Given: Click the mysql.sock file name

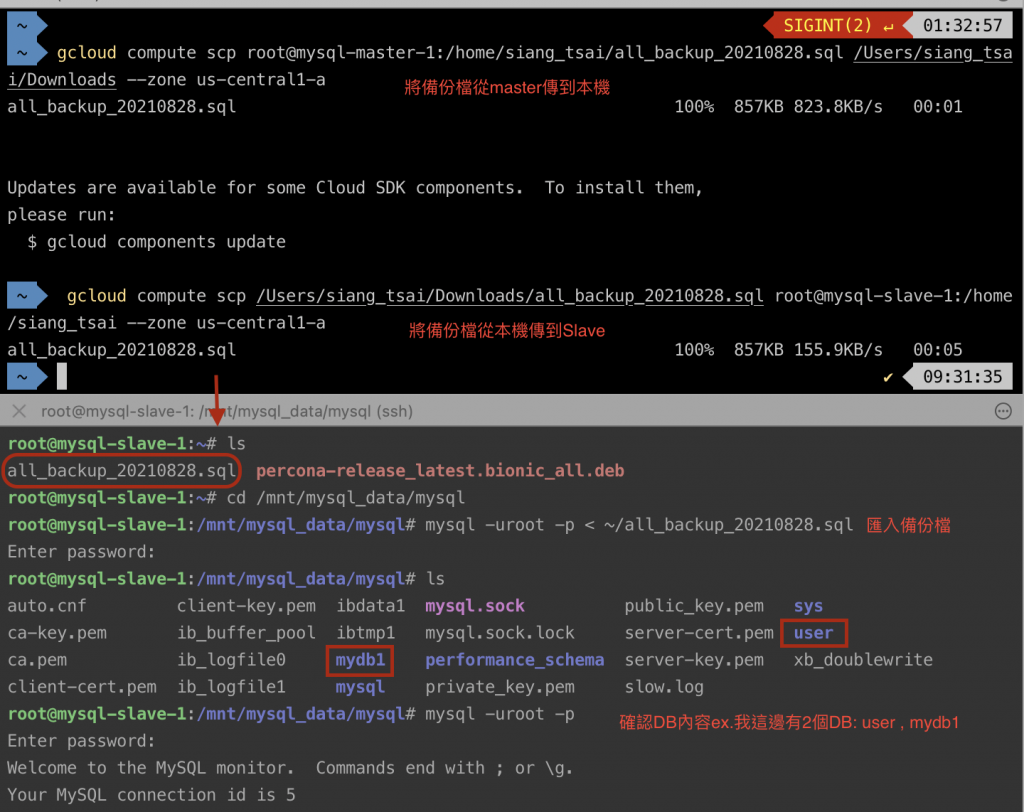Looking at the screenshot, I should click(475, 606).
